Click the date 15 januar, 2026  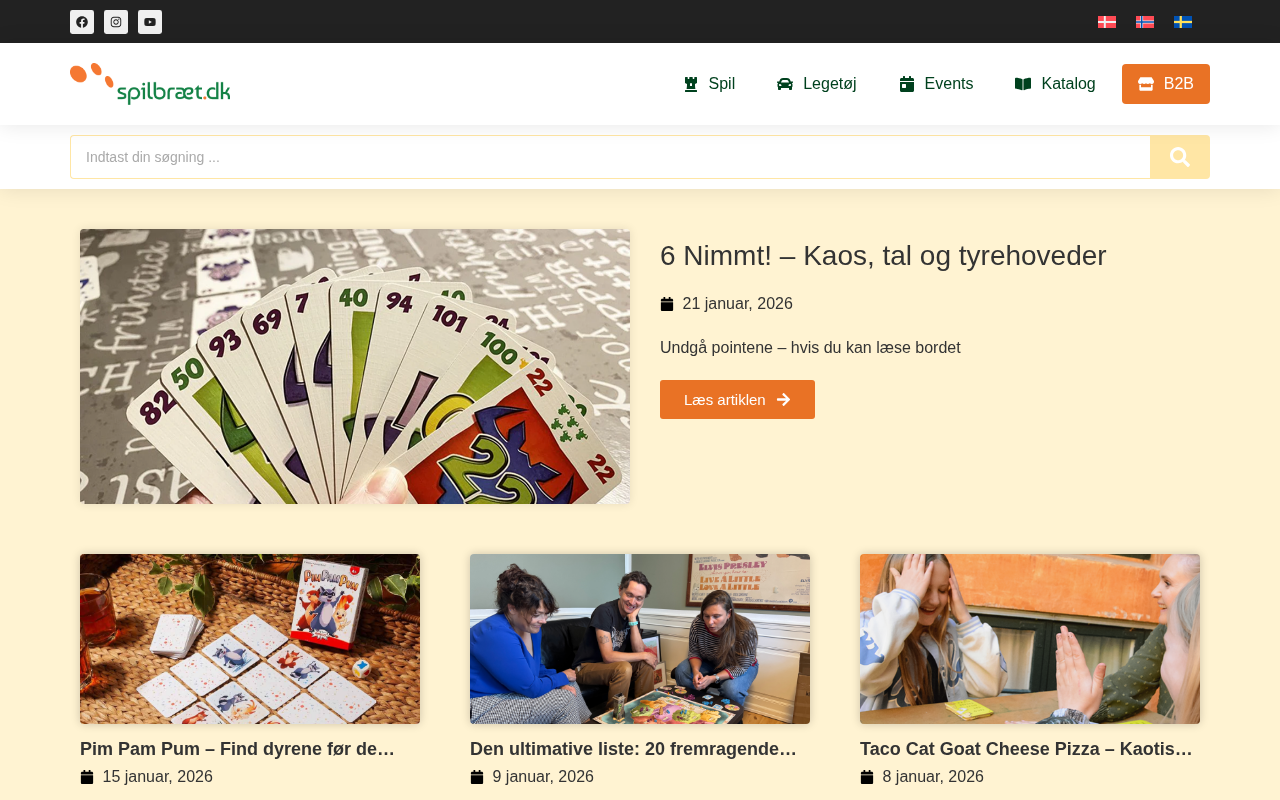(x=157, y=777)
